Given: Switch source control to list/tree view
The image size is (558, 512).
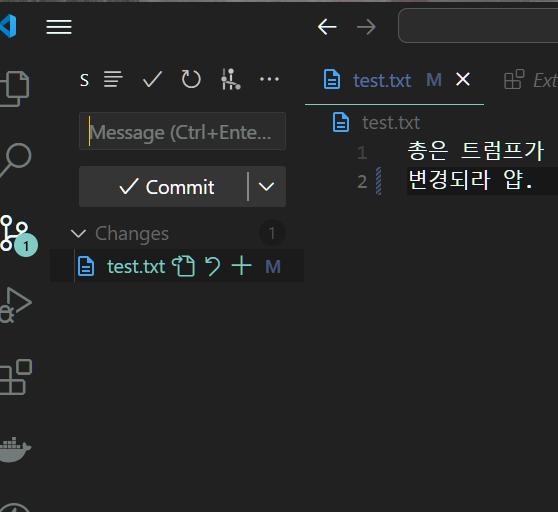Looking at the screenshot, I should click(113, 79).
